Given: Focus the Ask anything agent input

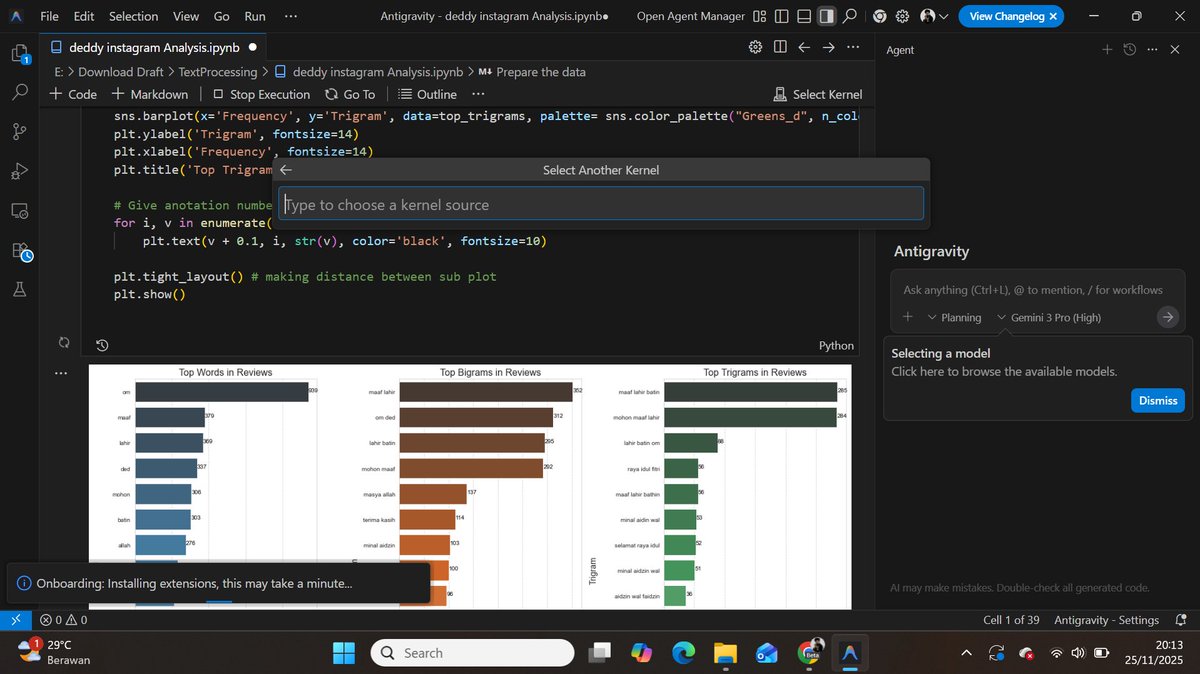Looking at the screenshot, I should [1034, 290].
